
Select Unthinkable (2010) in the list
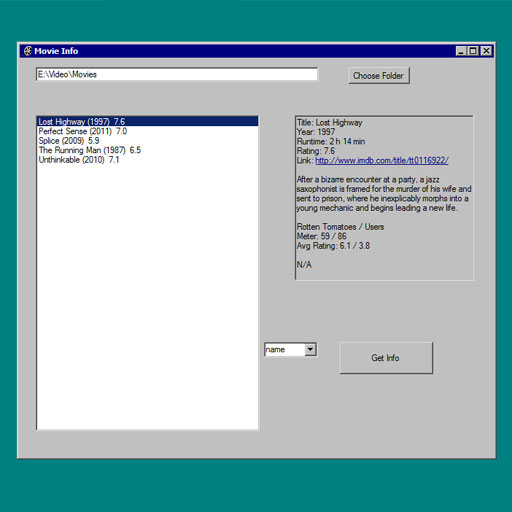point(147,160)
